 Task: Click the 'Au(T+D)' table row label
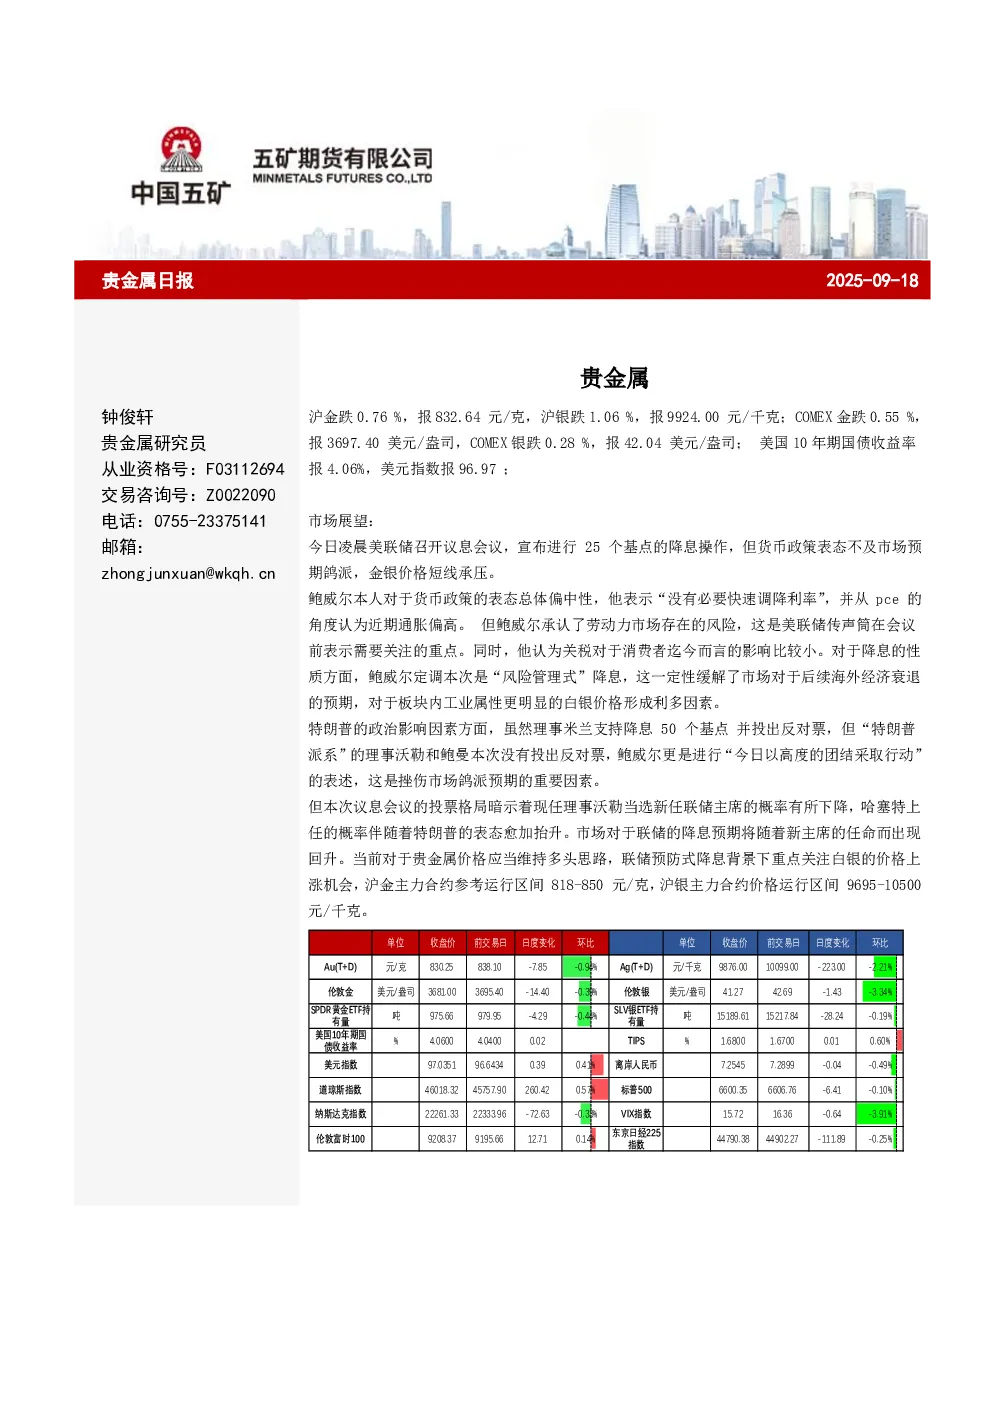tap(340, 967)
